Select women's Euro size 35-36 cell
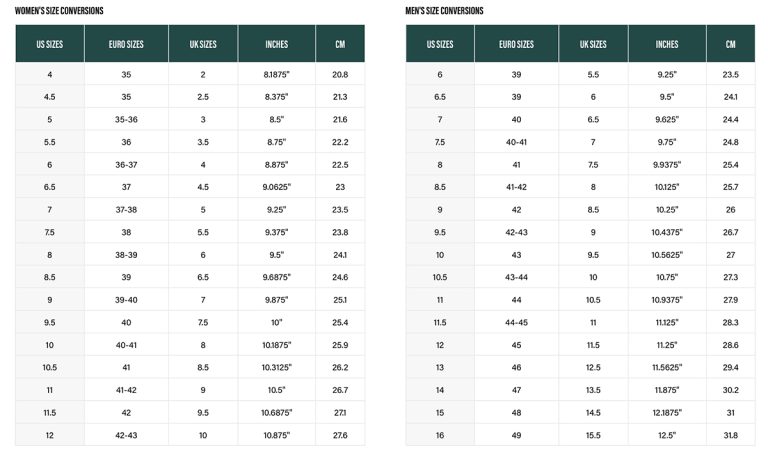Screen dimensions: 768x455 (126, 120)
